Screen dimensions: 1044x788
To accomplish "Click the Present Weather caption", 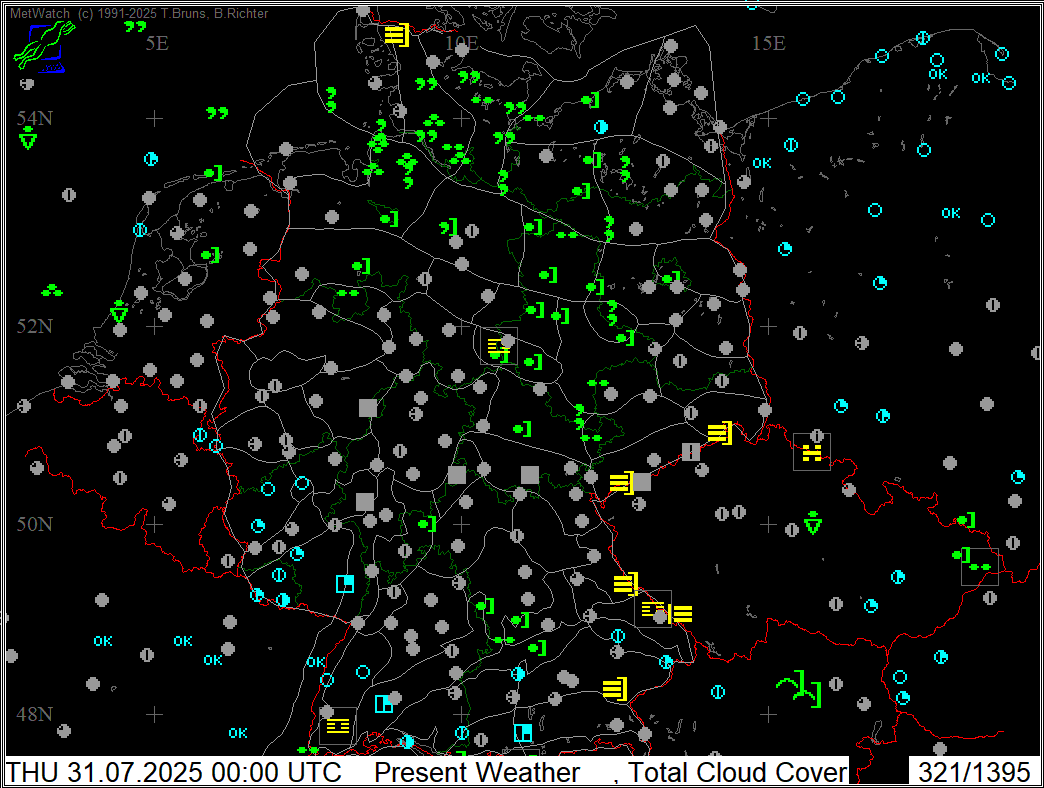I will (x=477, y=773).
